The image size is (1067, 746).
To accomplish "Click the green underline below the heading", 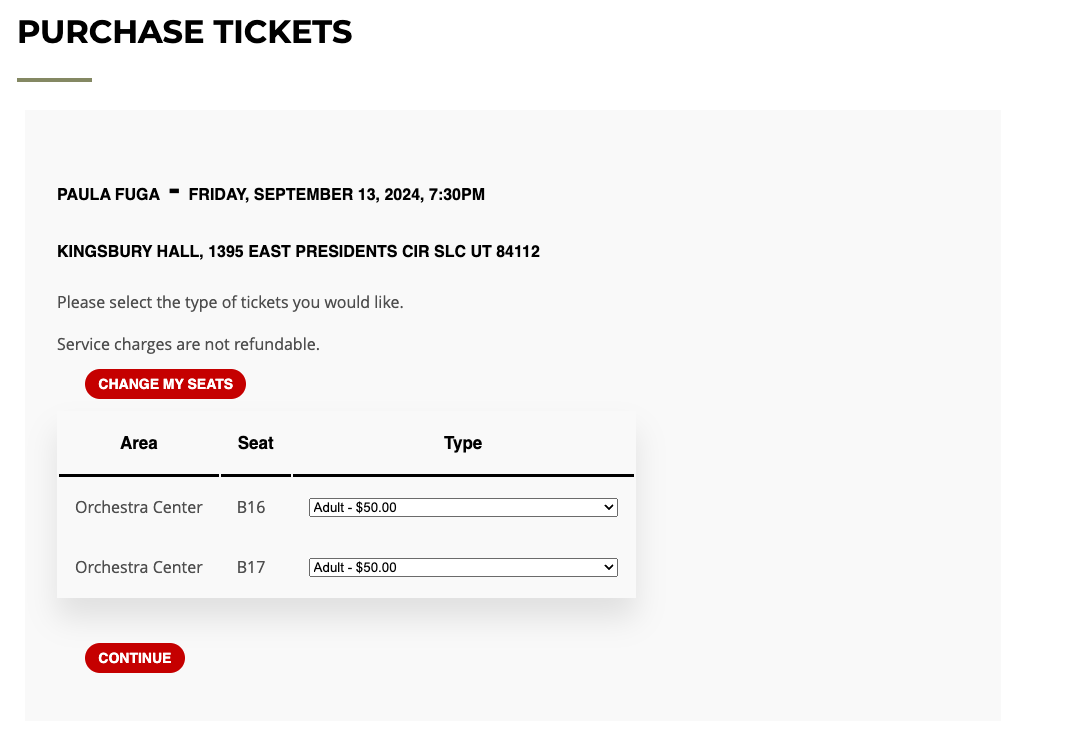I will pos(54,80).
